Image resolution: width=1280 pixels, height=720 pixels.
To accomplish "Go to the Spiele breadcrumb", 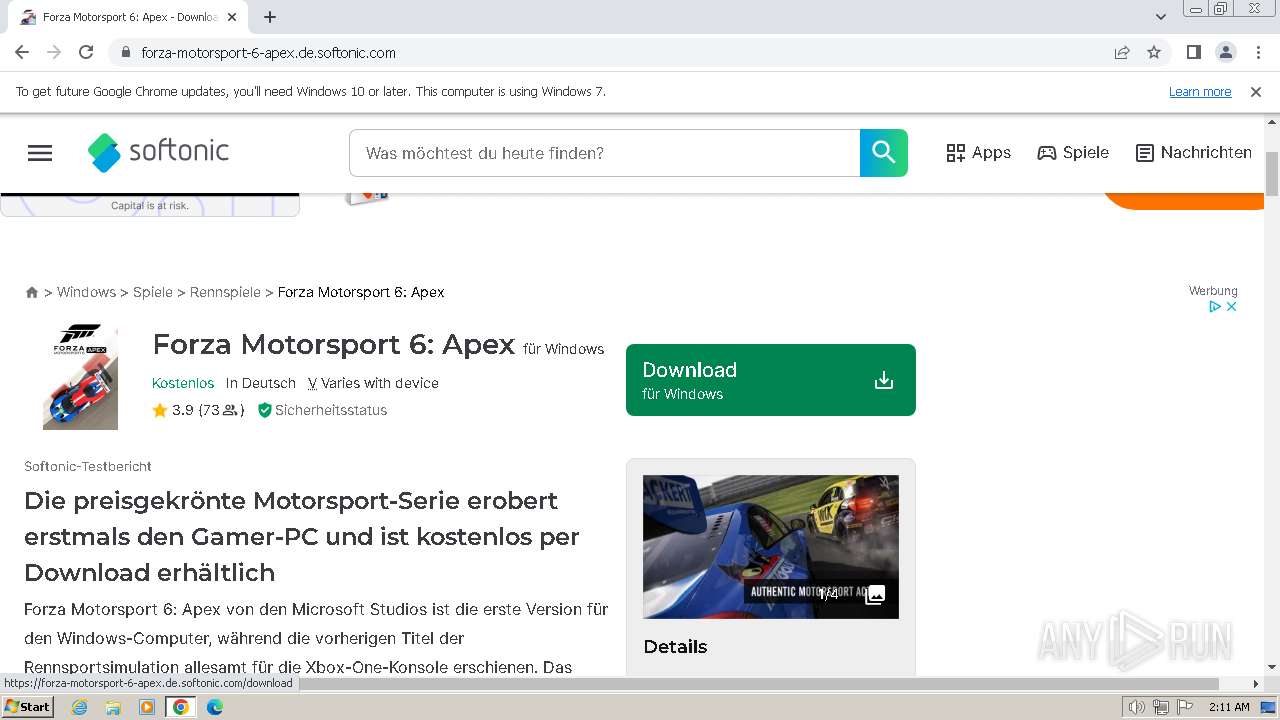I will [x=153, y=292].
